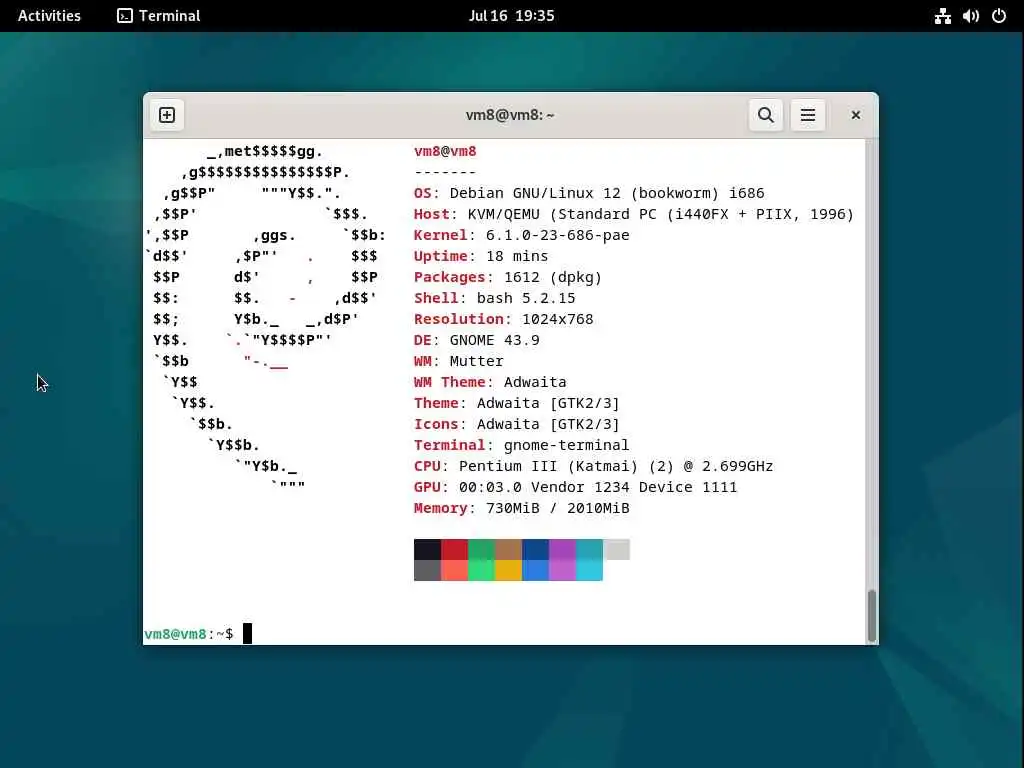Click the black color block
Viewport: 1024px width, 768px height.
427,549
